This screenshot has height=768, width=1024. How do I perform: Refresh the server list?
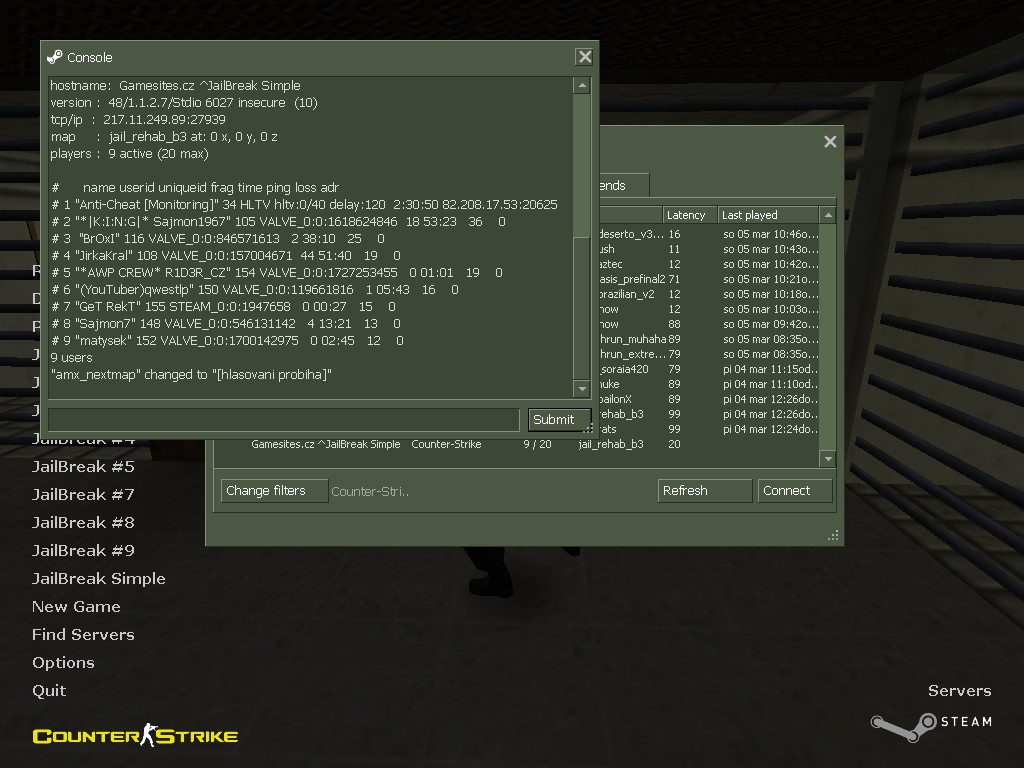(705, 490)
